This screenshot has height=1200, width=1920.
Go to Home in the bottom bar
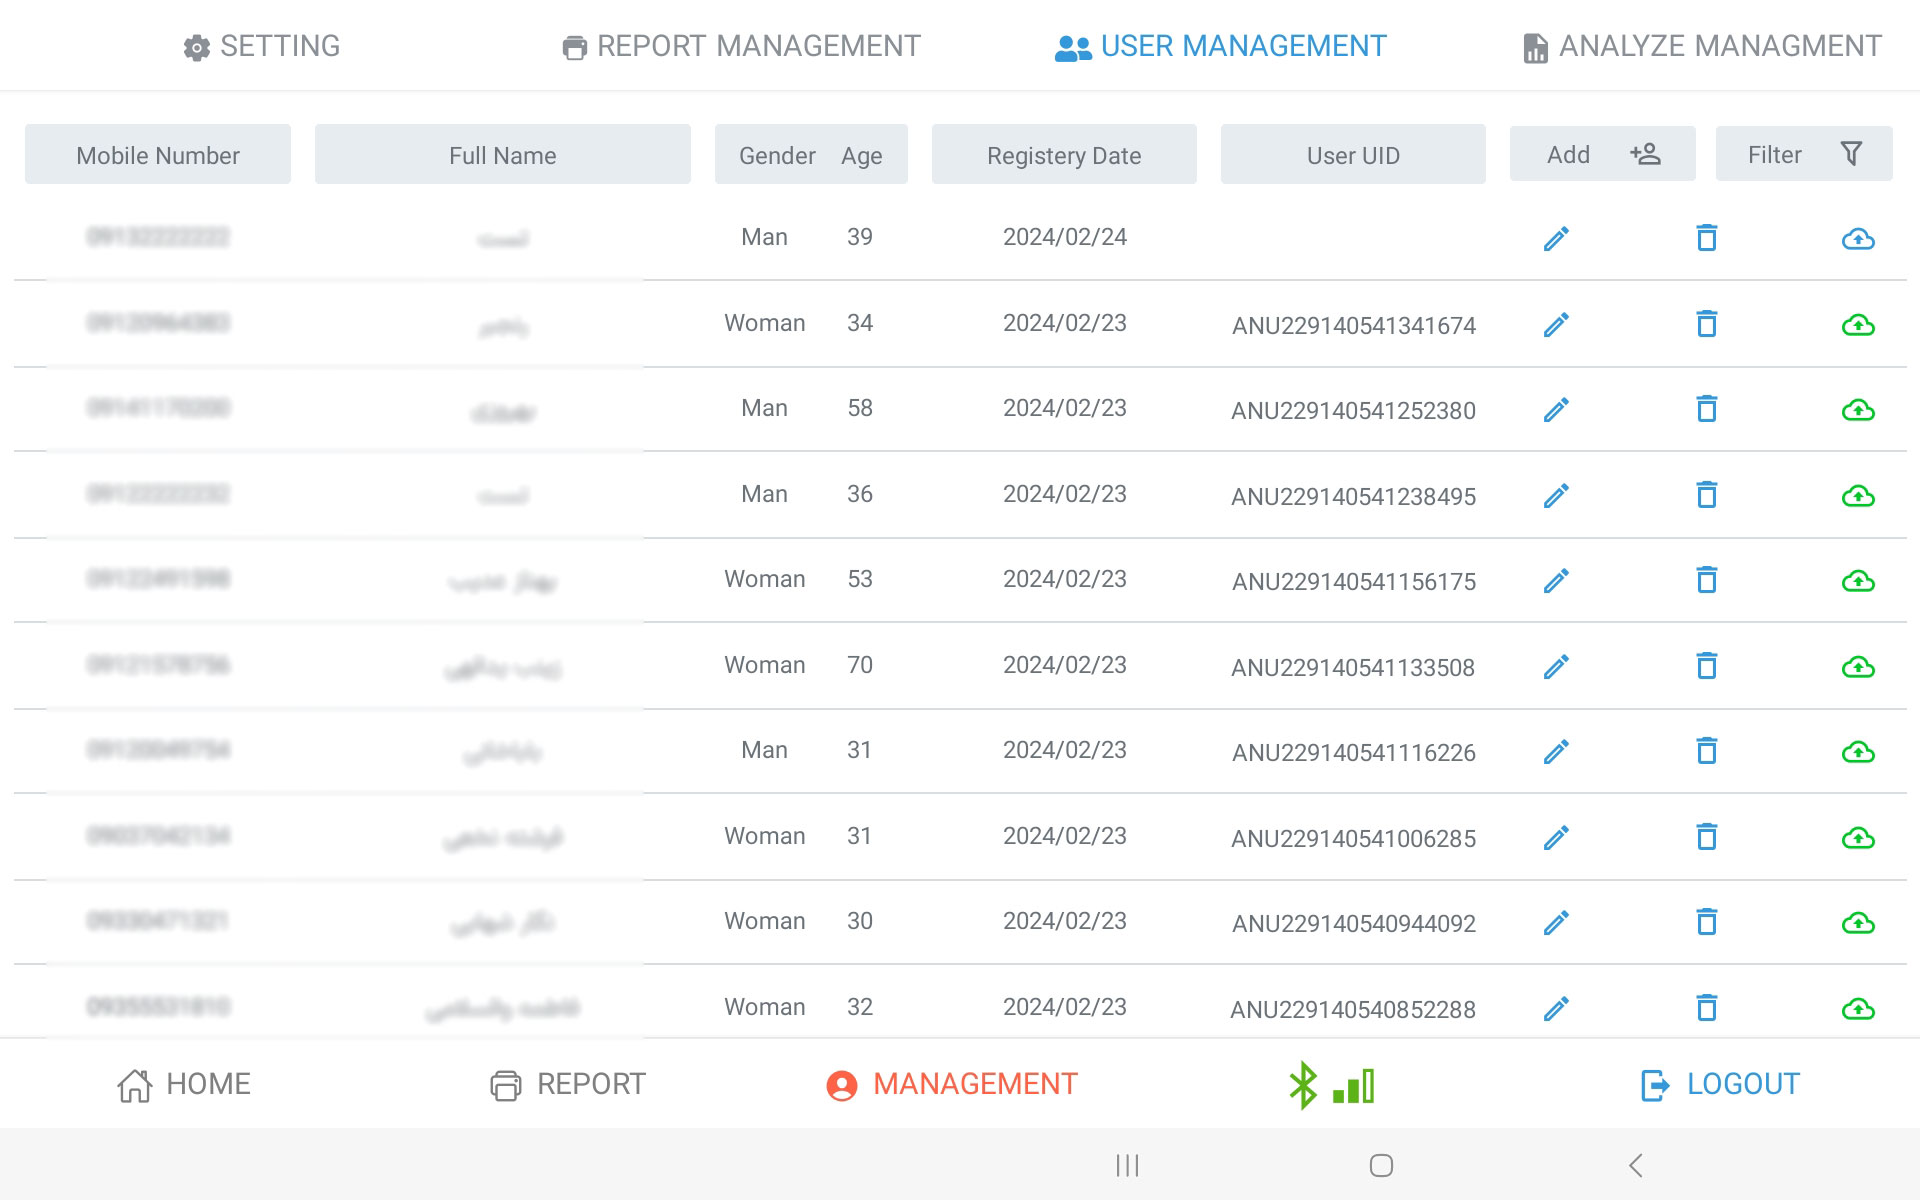(x=184, y=1084)
